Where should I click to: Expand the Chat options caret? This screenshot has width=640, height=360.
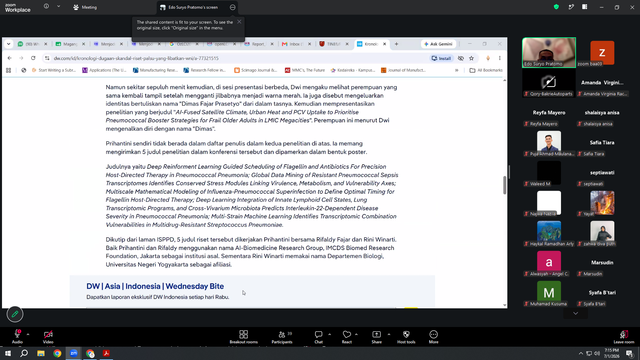pos(329,334)
